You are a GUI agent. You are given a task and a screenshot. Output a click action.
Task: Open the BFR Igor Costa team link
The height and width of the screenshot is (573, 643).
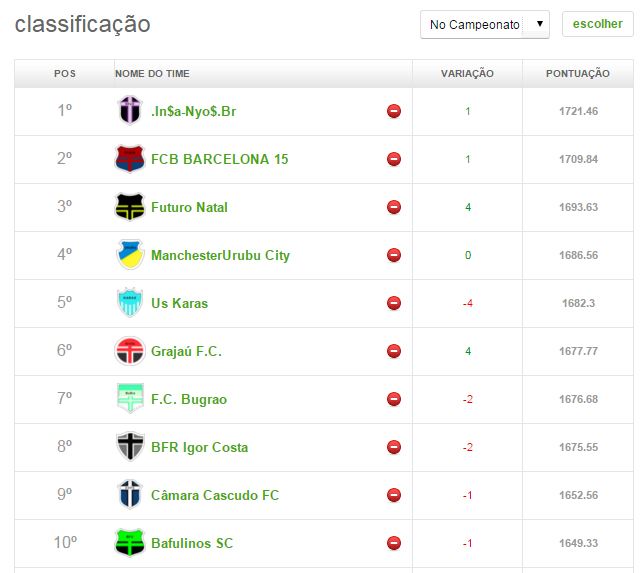pos(199,447)
